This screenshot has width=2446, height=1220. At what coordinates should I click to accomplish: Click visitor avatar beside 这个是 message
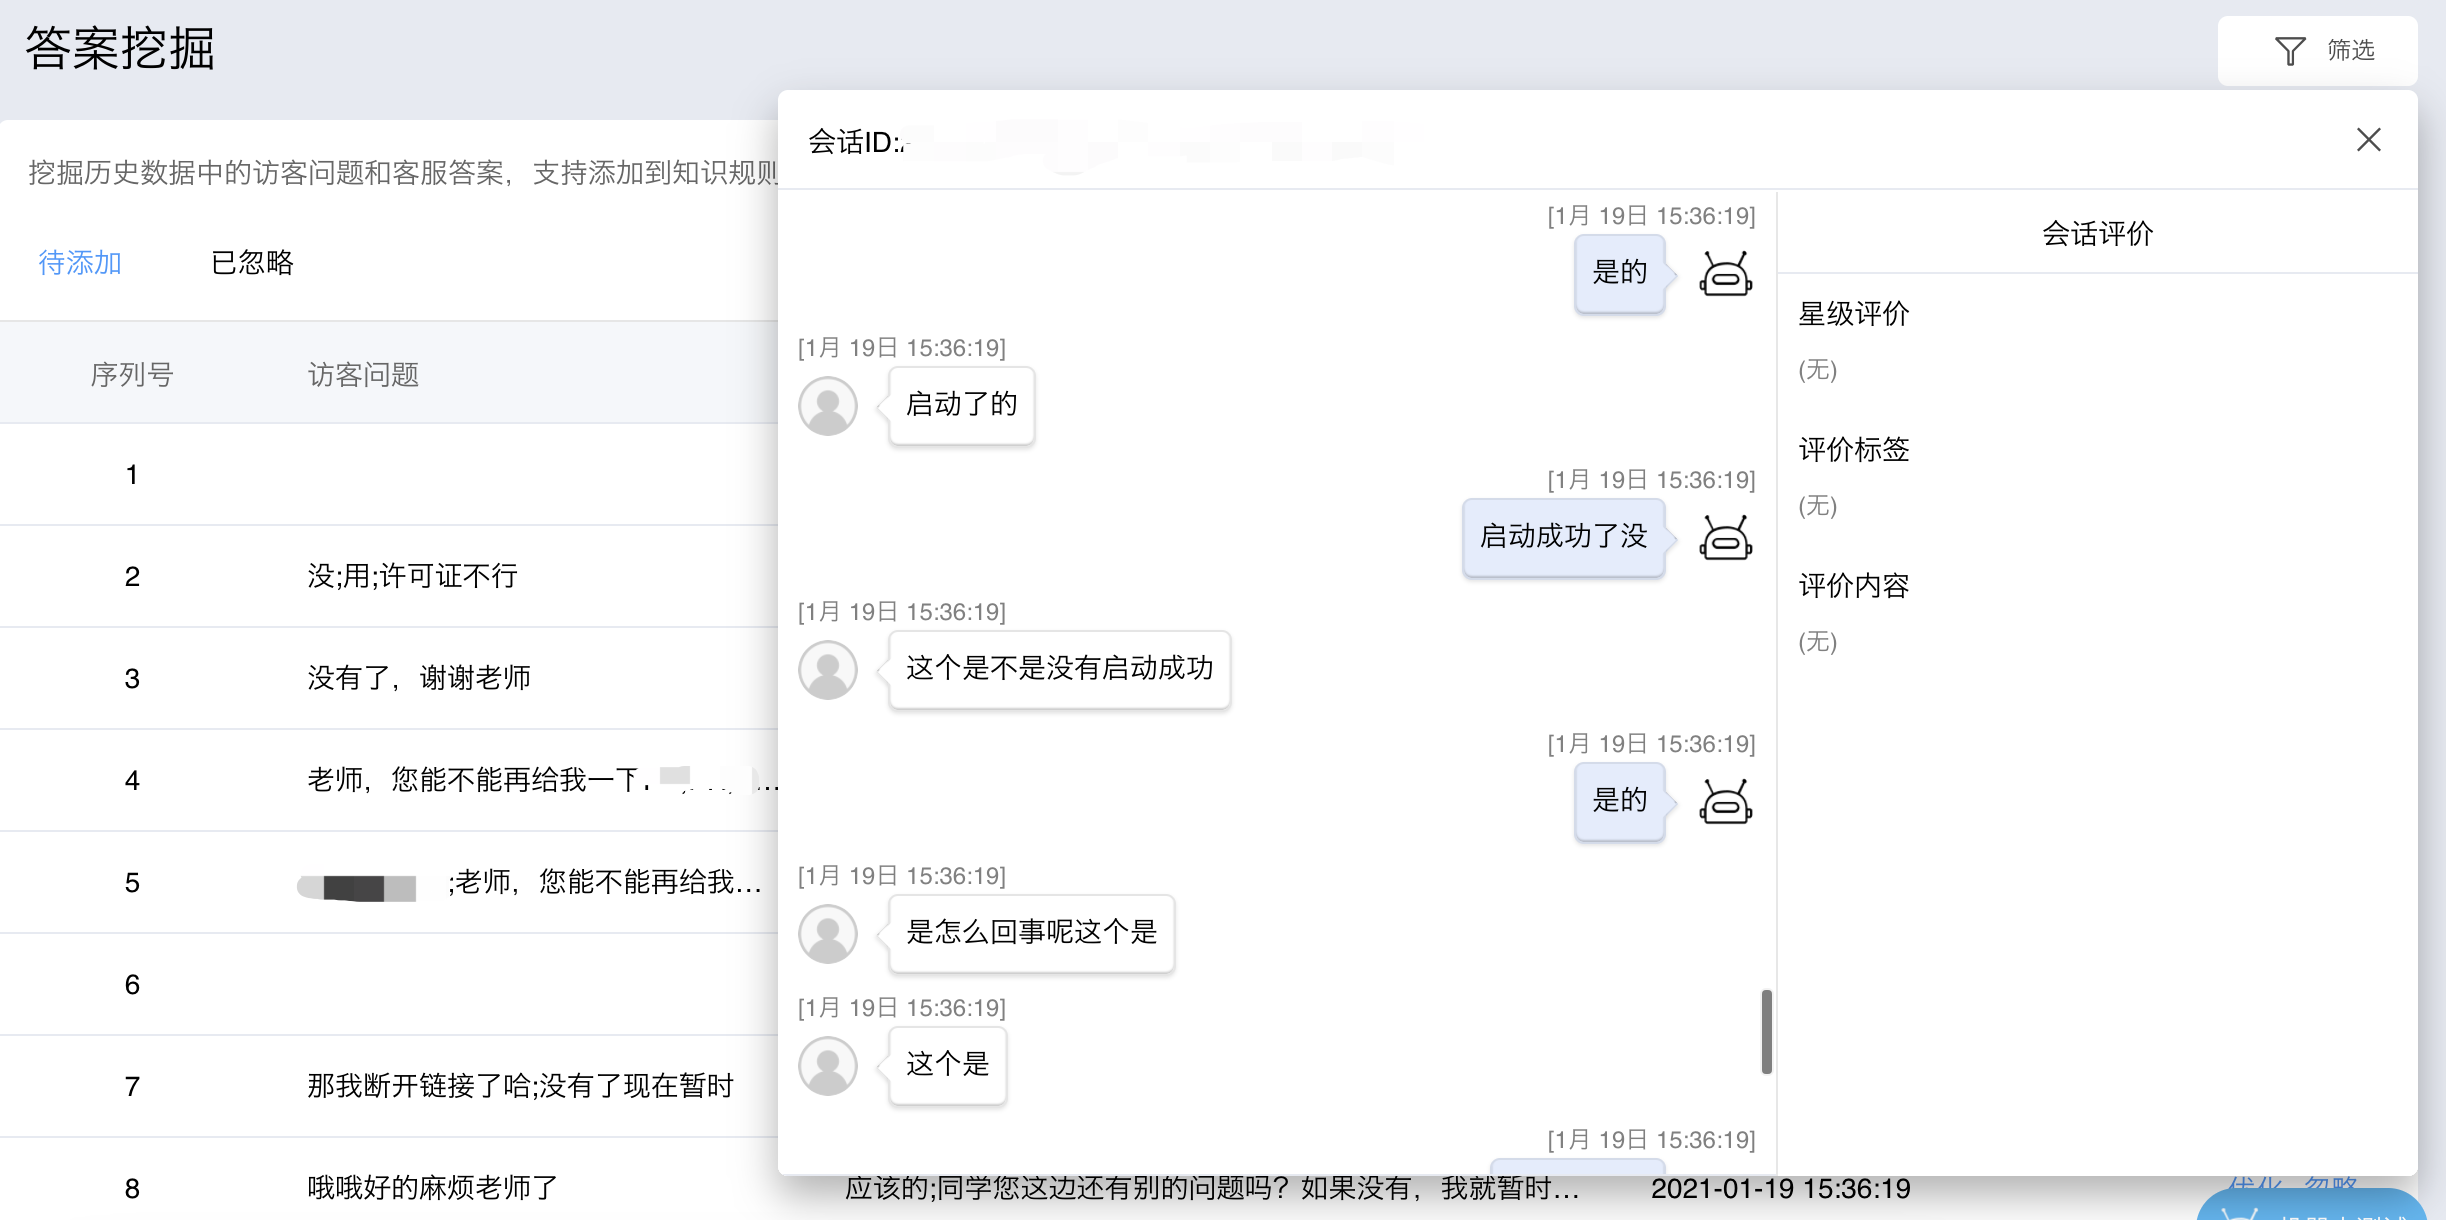coord(828,1066)
